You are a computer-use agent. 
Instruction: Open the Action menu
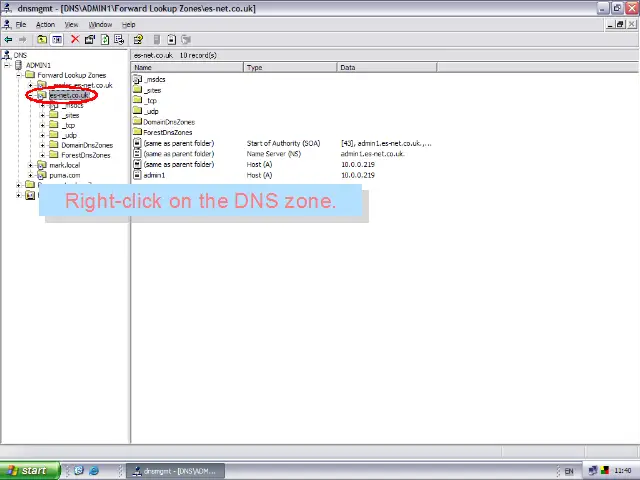coord(45,24)
